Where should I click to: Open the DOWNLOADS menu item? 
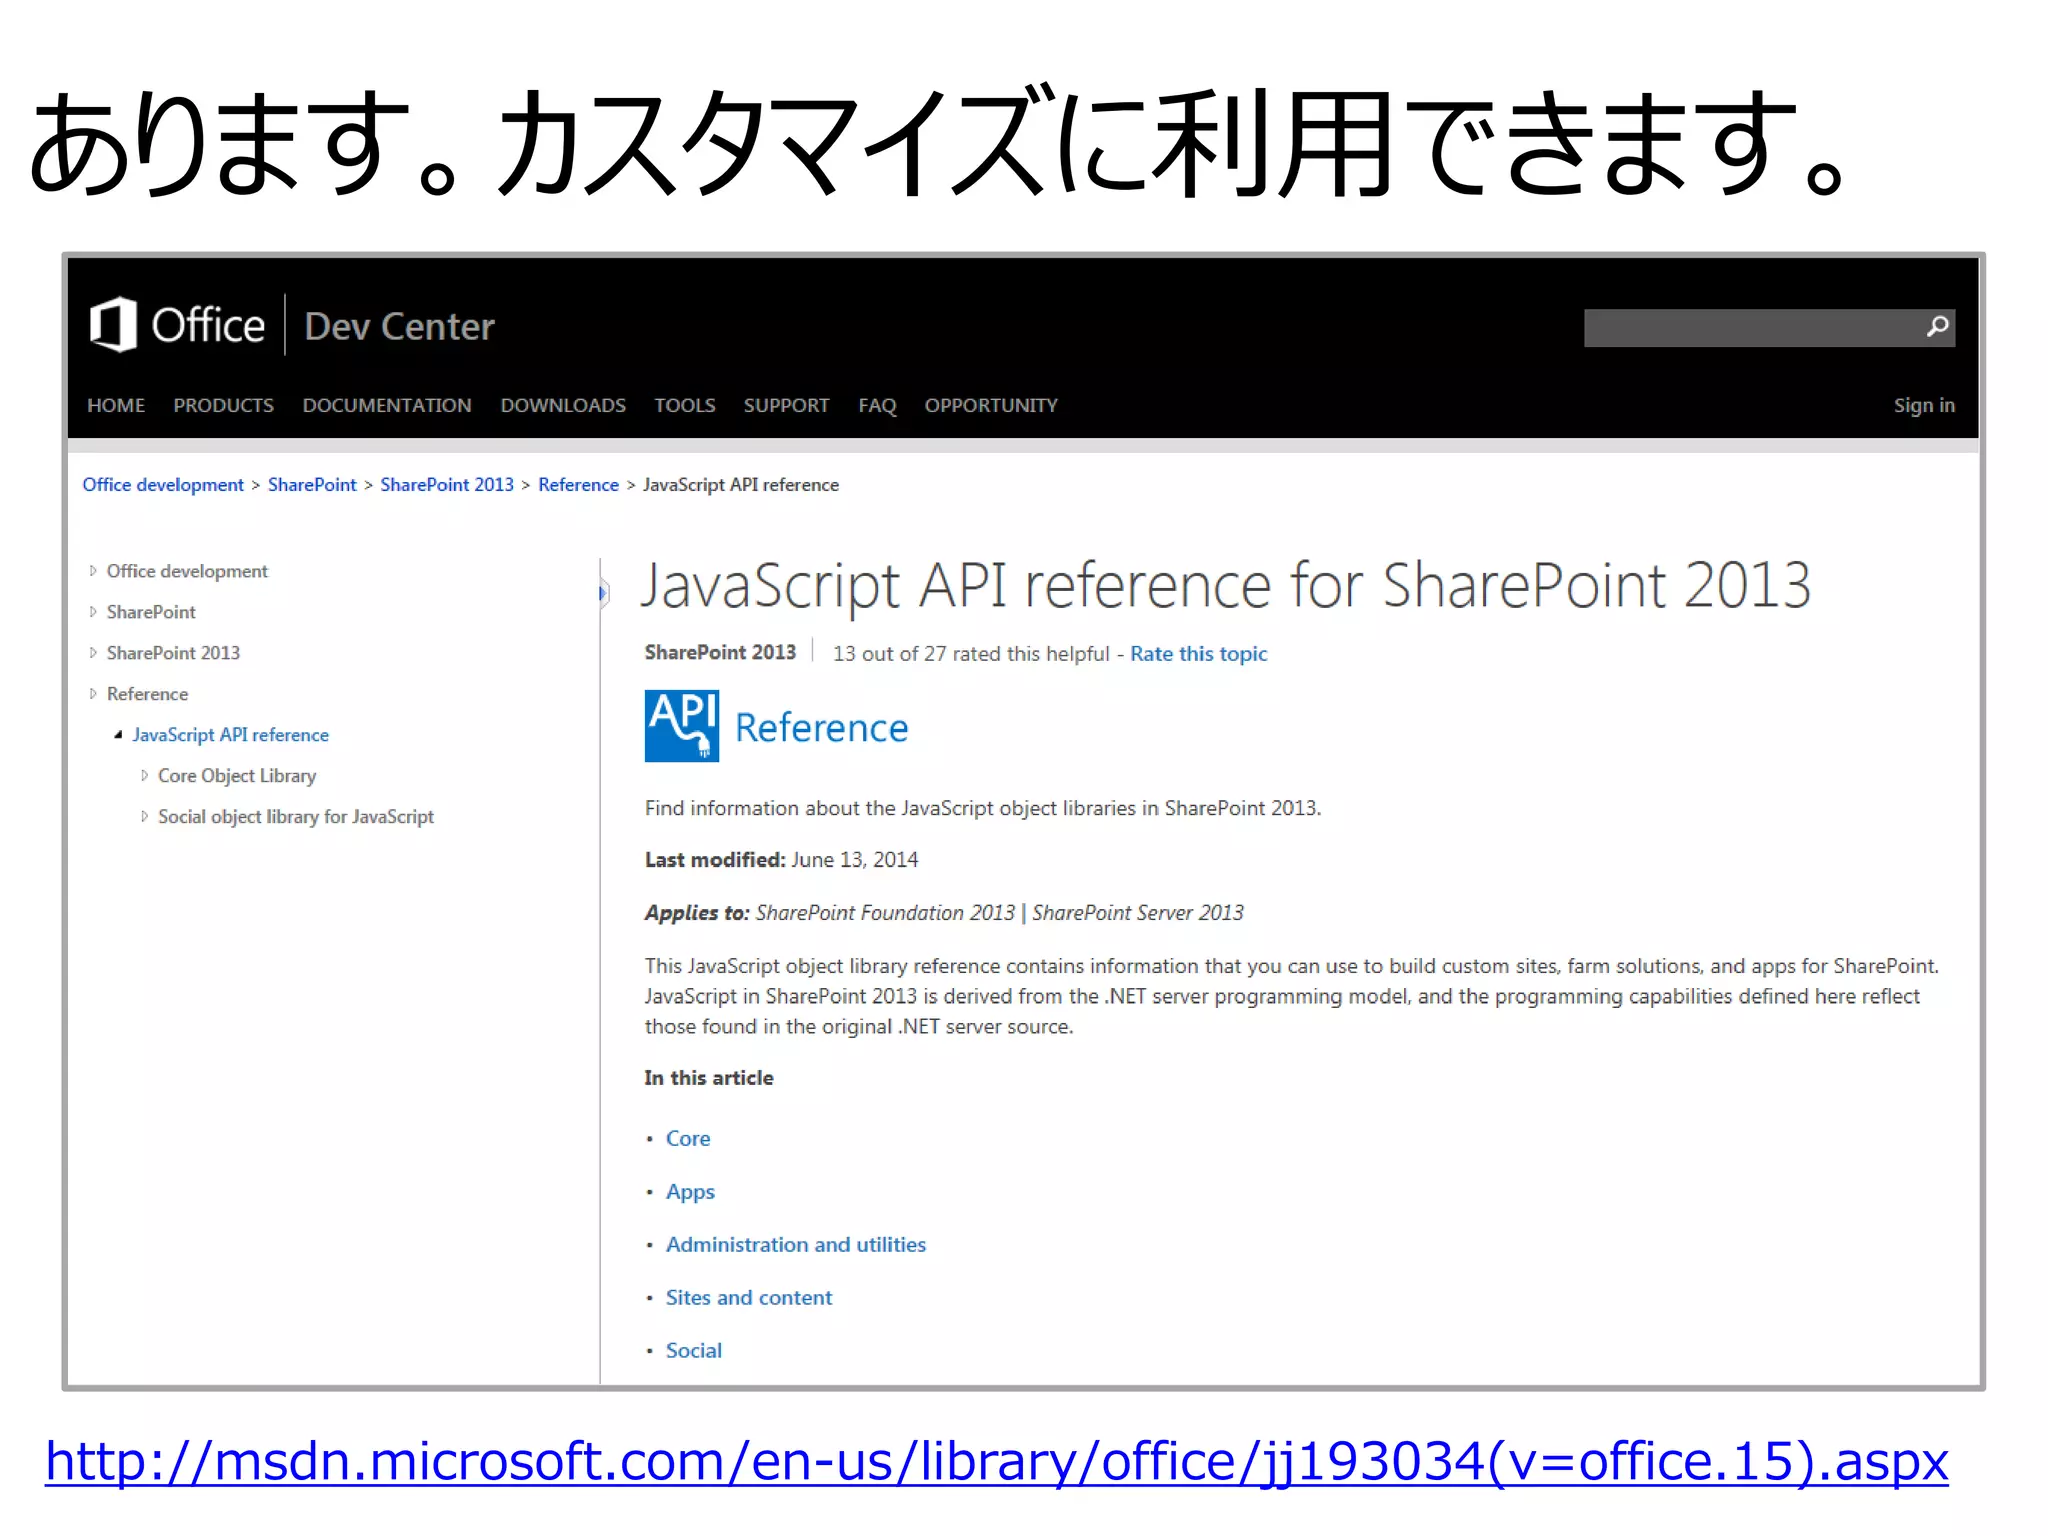563,405
